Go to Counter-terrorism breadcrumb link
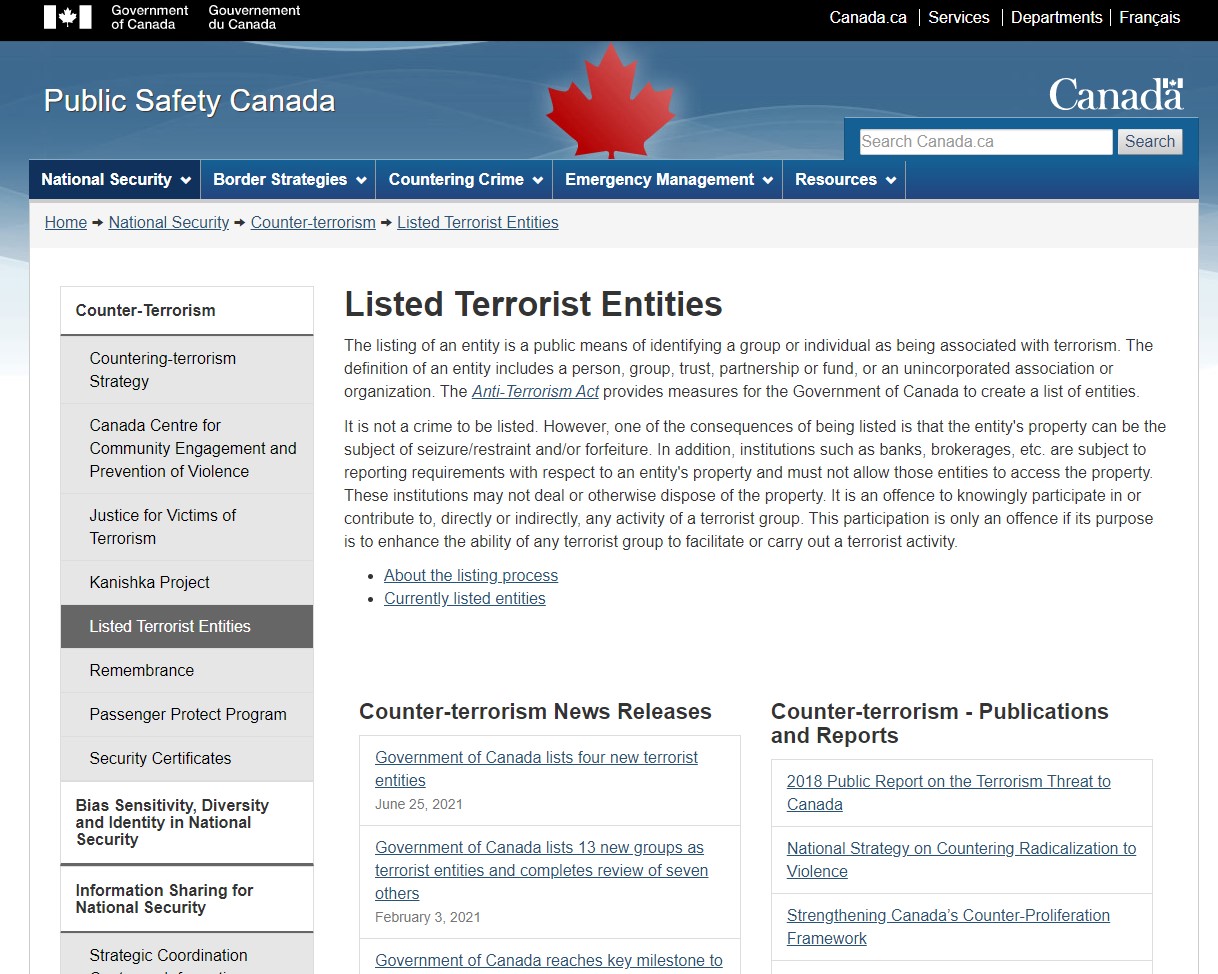Viewport: 1218px width, 974px height. (x=313, y=222)
